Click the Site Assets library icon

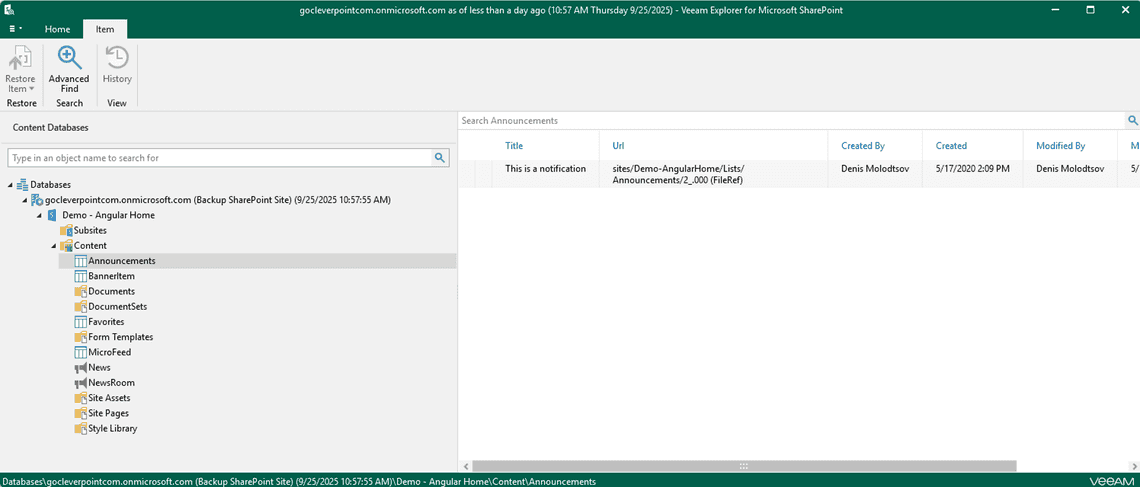click(x=81, y=398)
